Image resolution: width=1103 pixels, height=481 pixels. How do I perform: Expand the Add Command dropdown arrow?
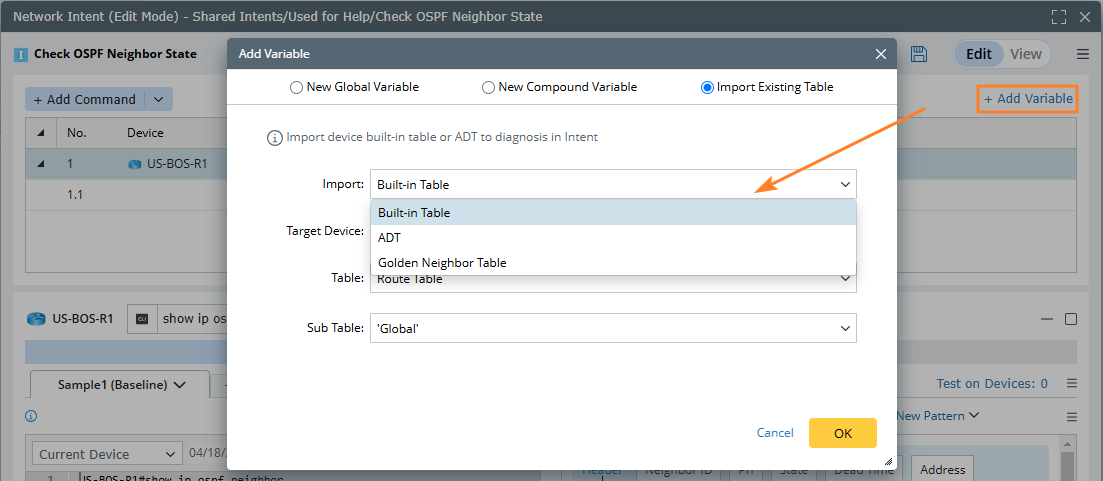click(160, 99)
